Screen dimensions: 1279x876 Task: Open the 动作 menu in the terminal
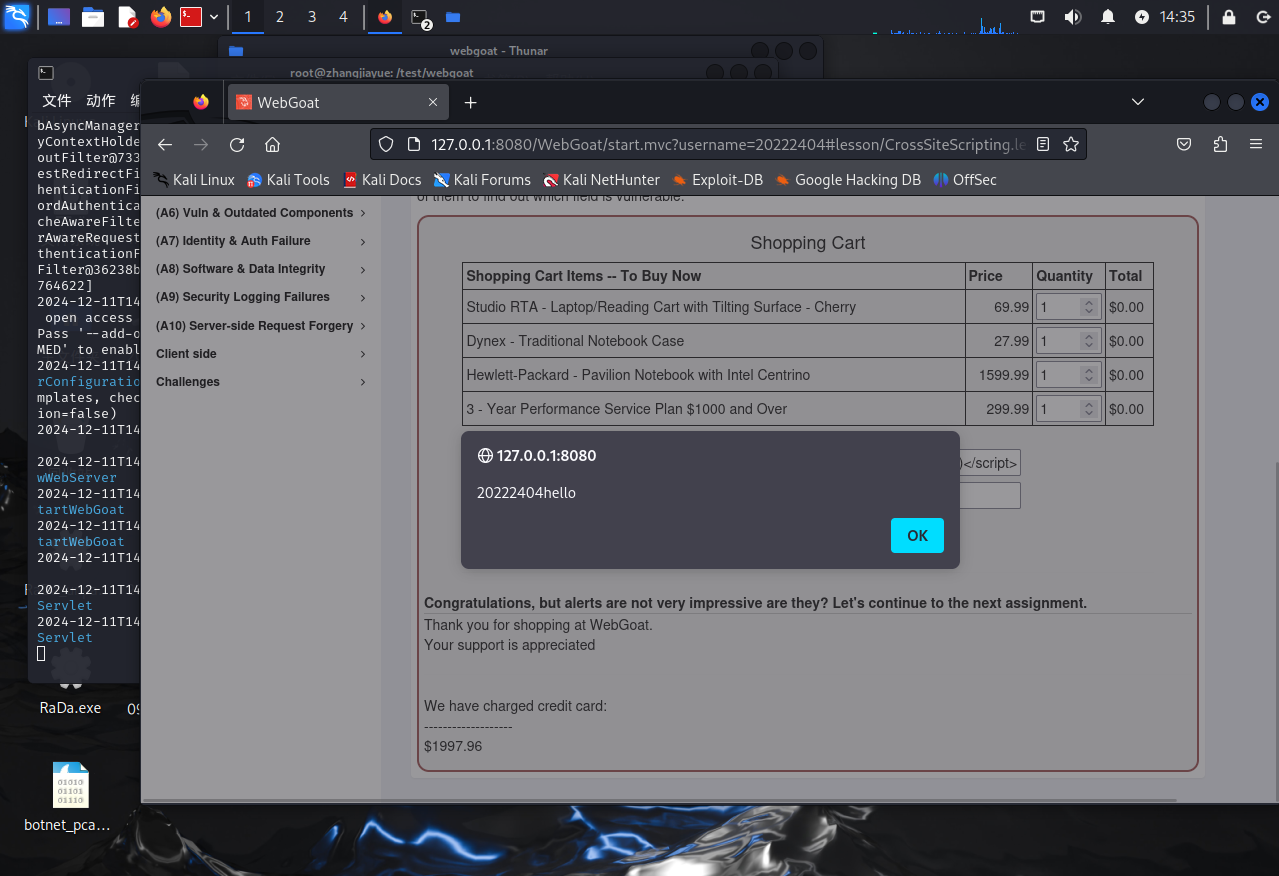[100, 101]
